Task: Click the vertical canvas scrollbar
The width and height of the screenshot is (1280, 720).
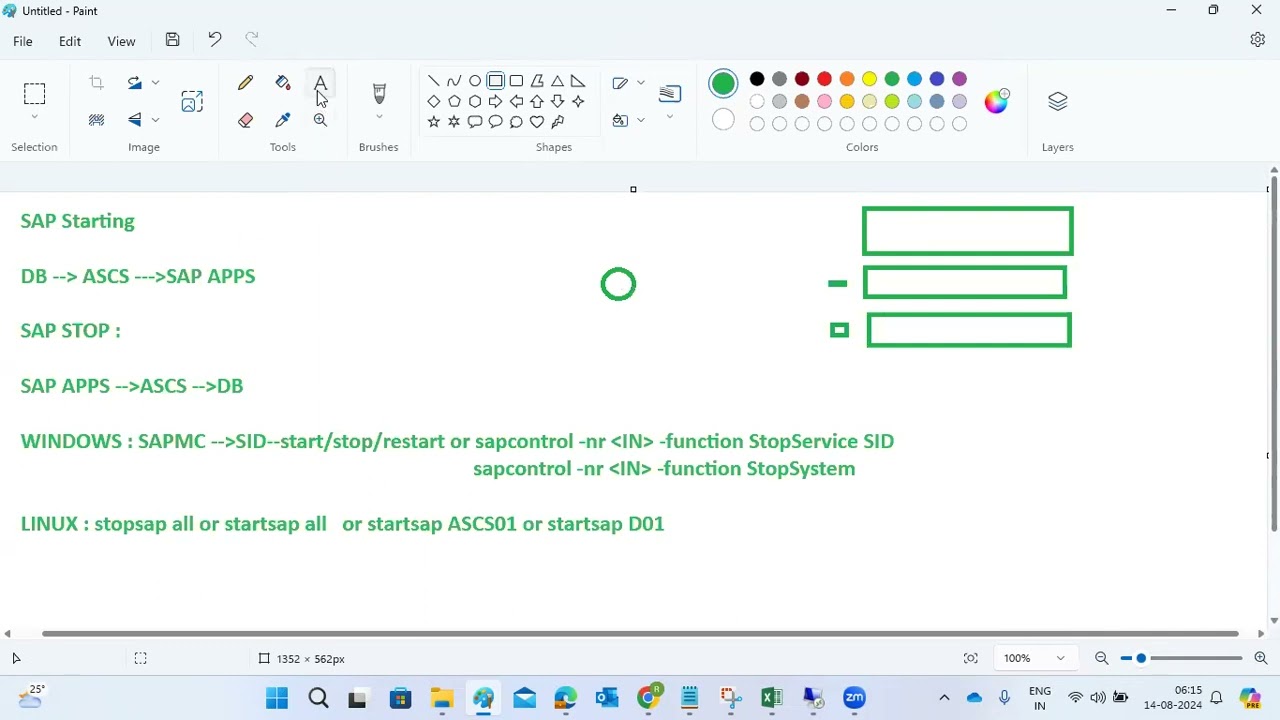Action: [x=1273, y=355]
